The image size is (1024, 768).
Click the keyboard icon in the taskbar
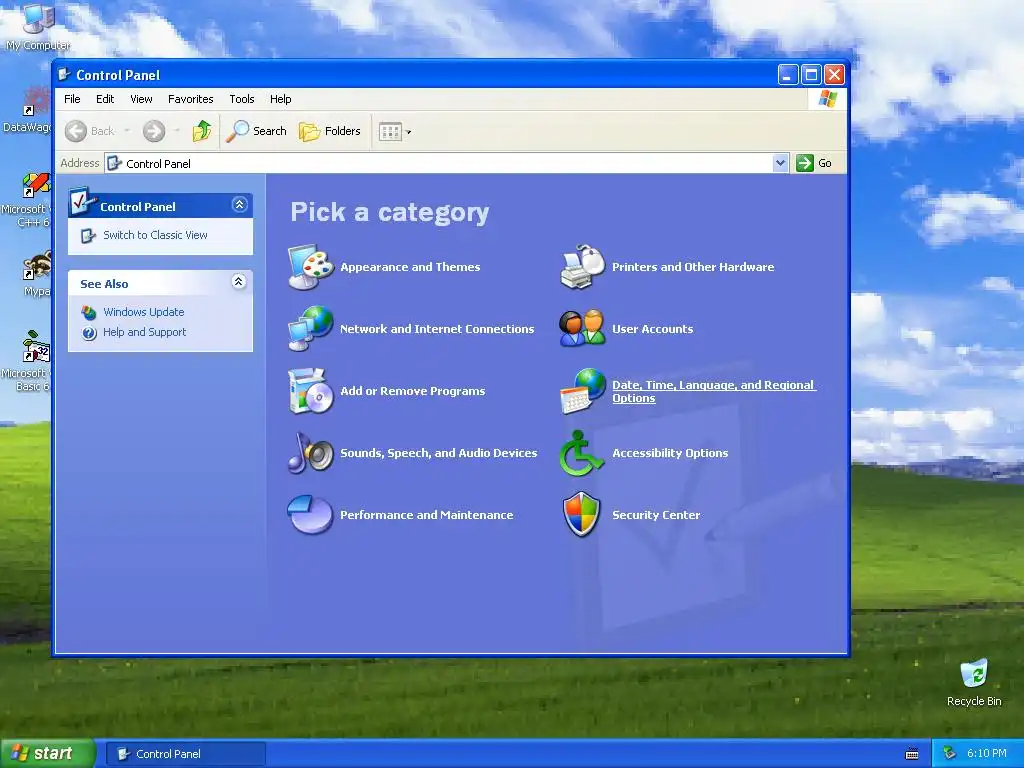tap(912, 754)
